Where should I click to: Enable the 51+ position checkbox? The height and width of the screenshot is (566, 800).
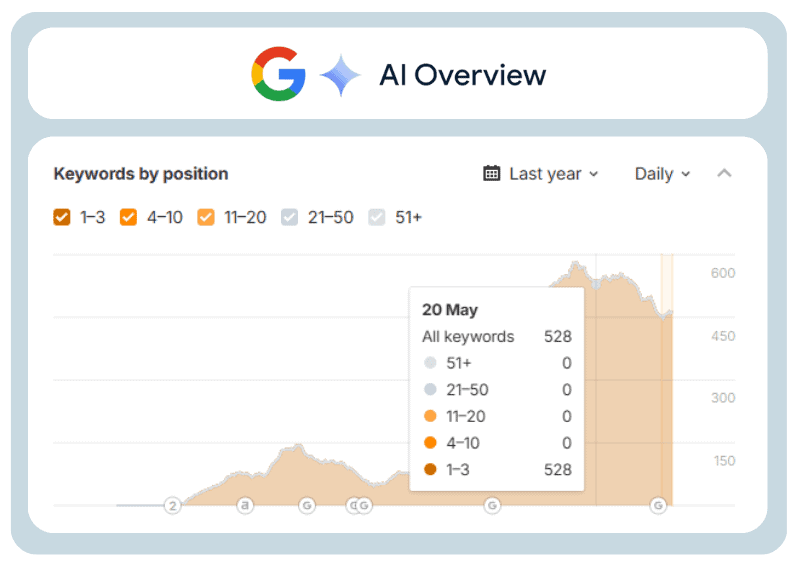point(377,217)
